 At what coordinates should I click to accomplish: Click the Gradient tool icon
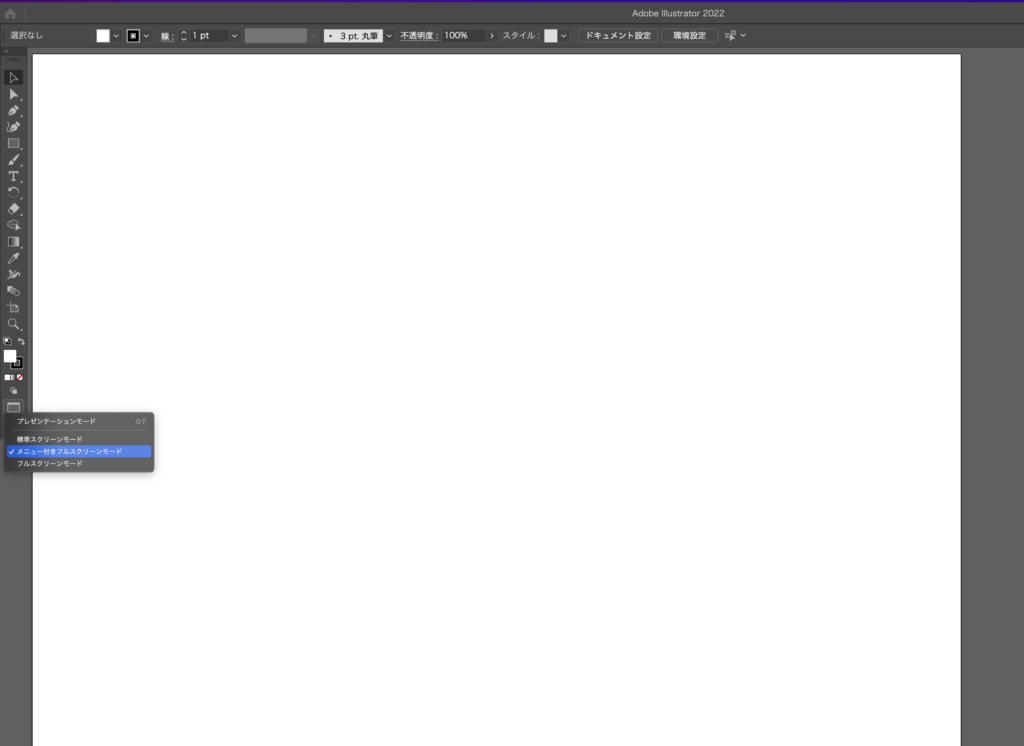coord(14,242)
